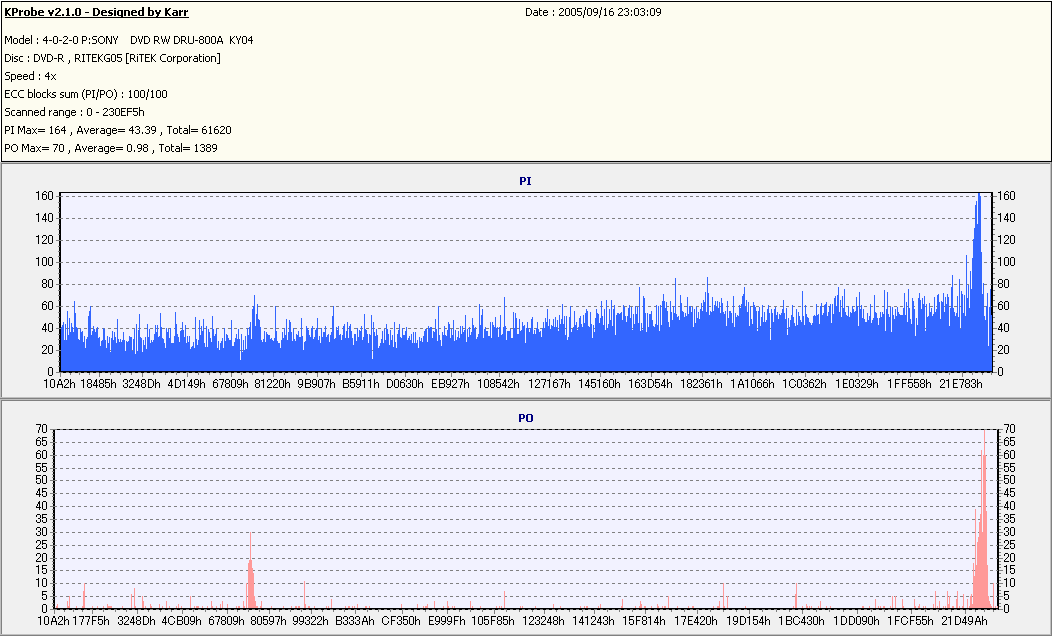This screenshot has width=1052, height=636.
Task: Click the 1A1066h axis label
Action: point(752,384)
